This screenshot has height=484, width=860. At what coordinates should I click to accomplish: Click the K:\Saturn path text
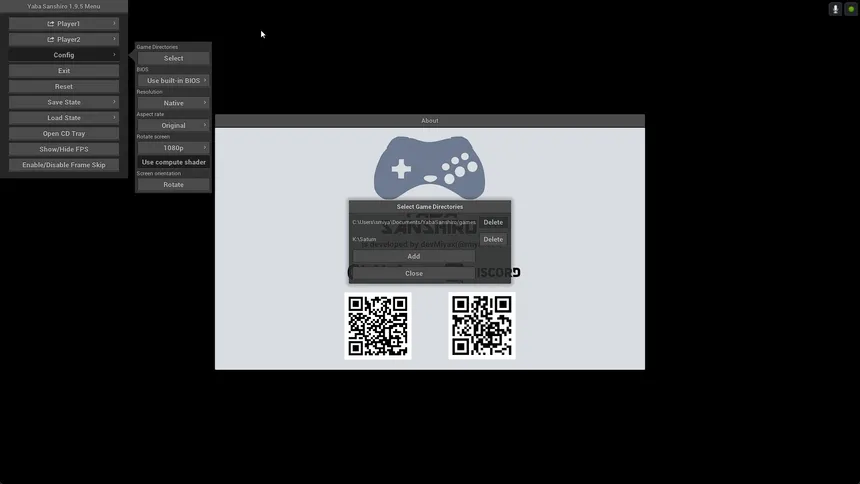[x=364, y=239]
